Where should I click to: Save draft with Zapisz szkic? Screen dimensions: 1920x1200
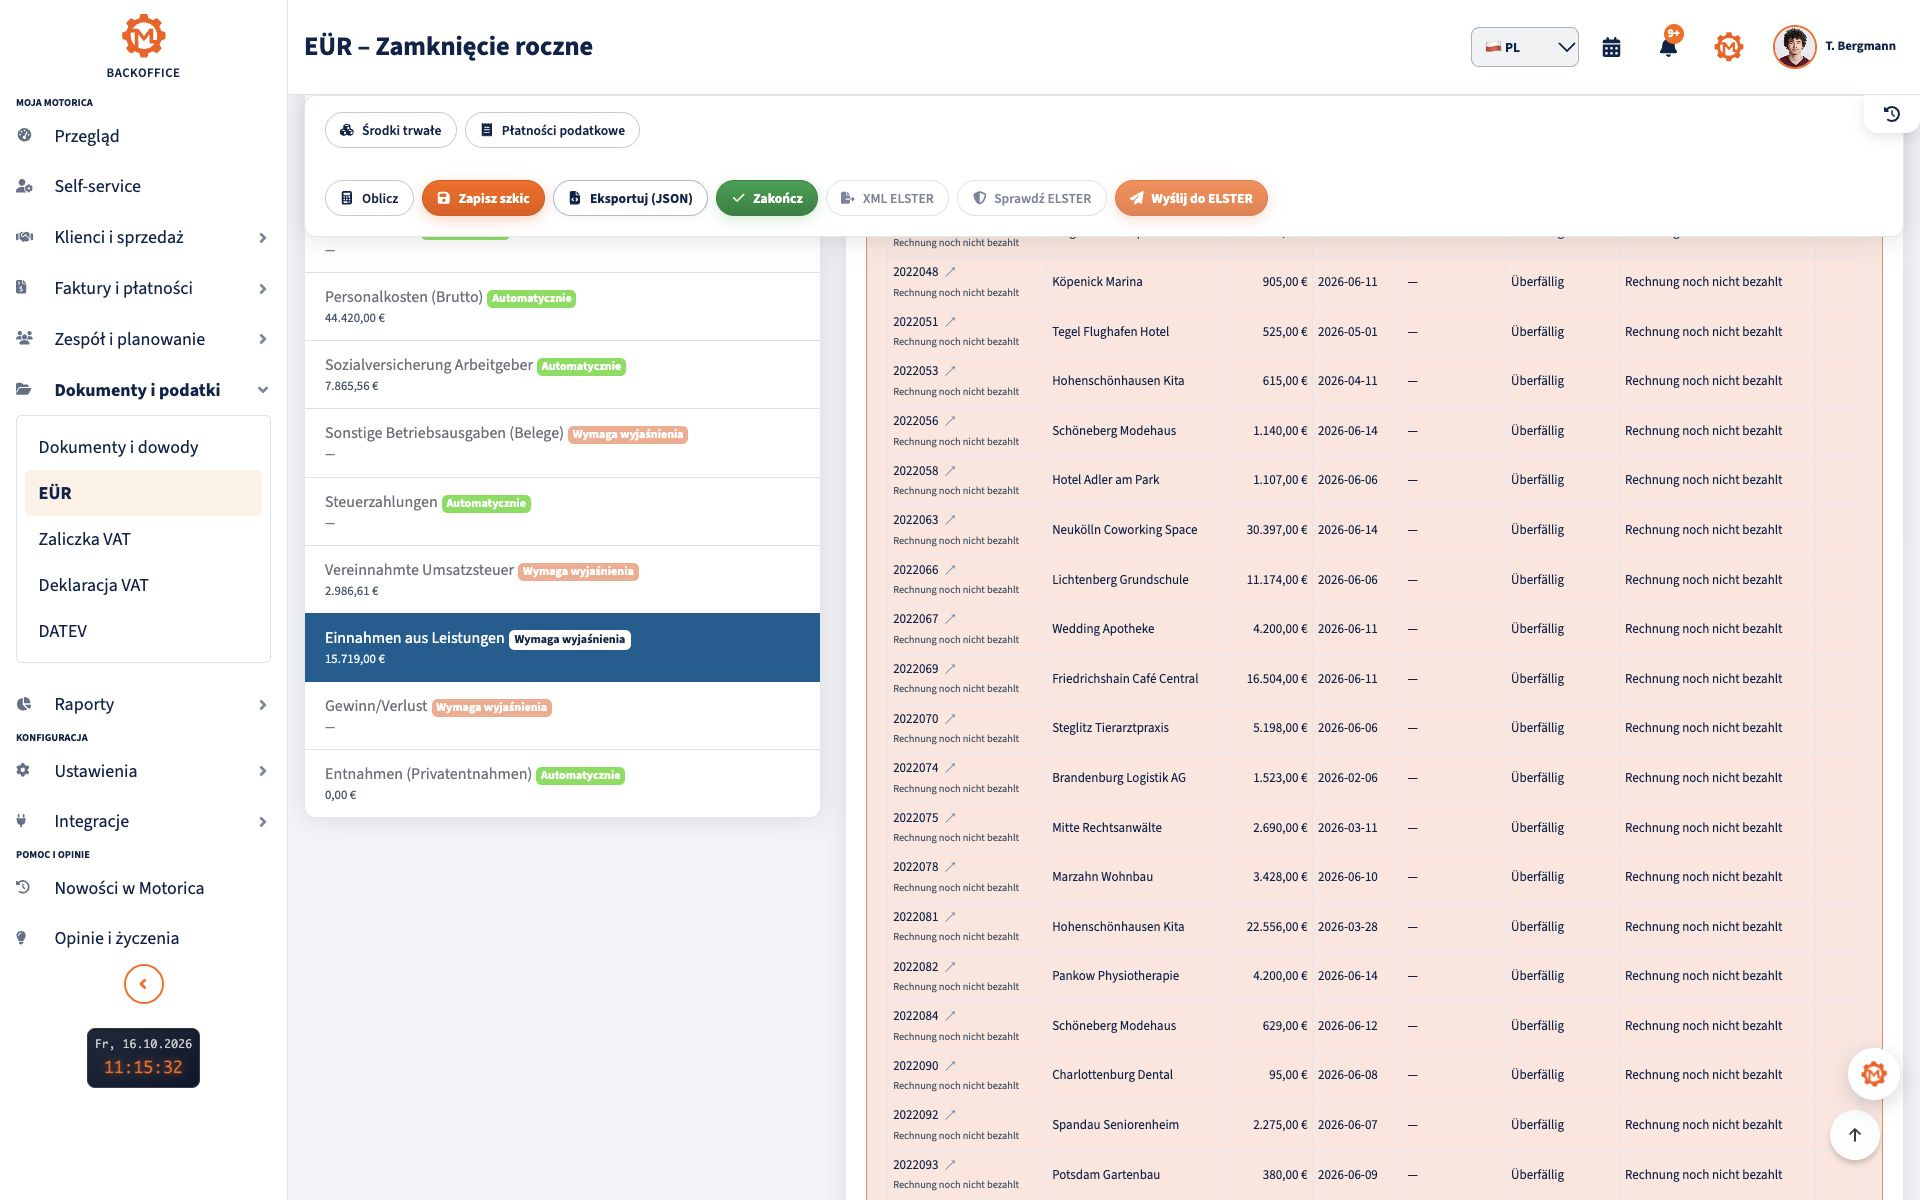coord(483,198)
